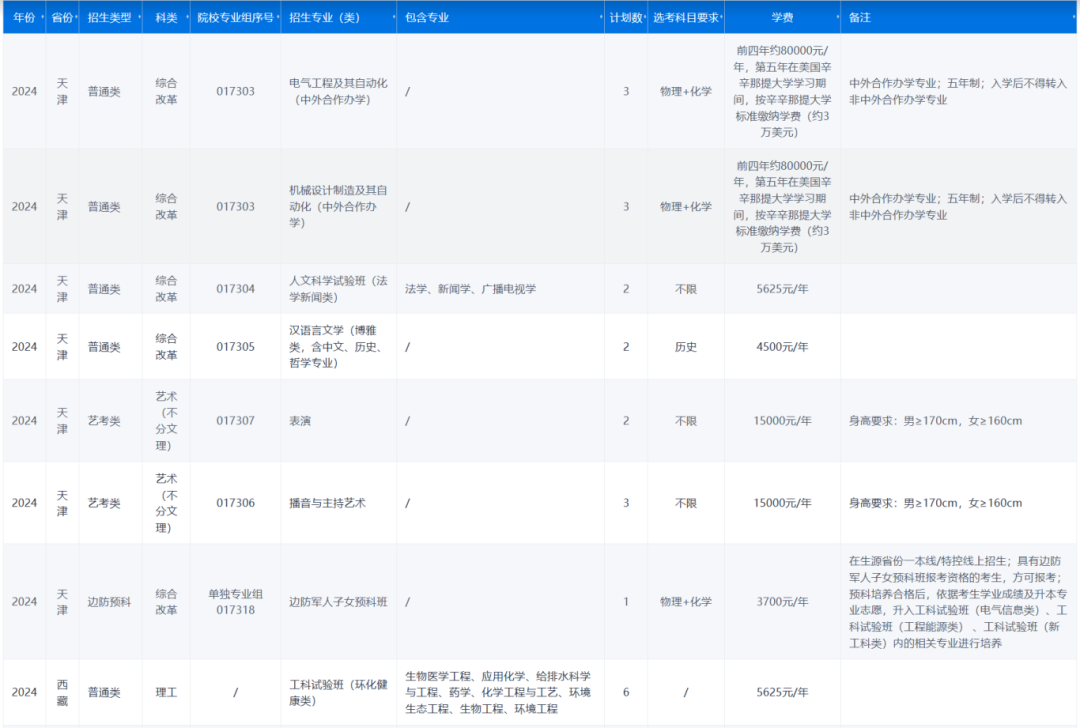Click the sort arrow beside 计划数 header

[646, 17]
